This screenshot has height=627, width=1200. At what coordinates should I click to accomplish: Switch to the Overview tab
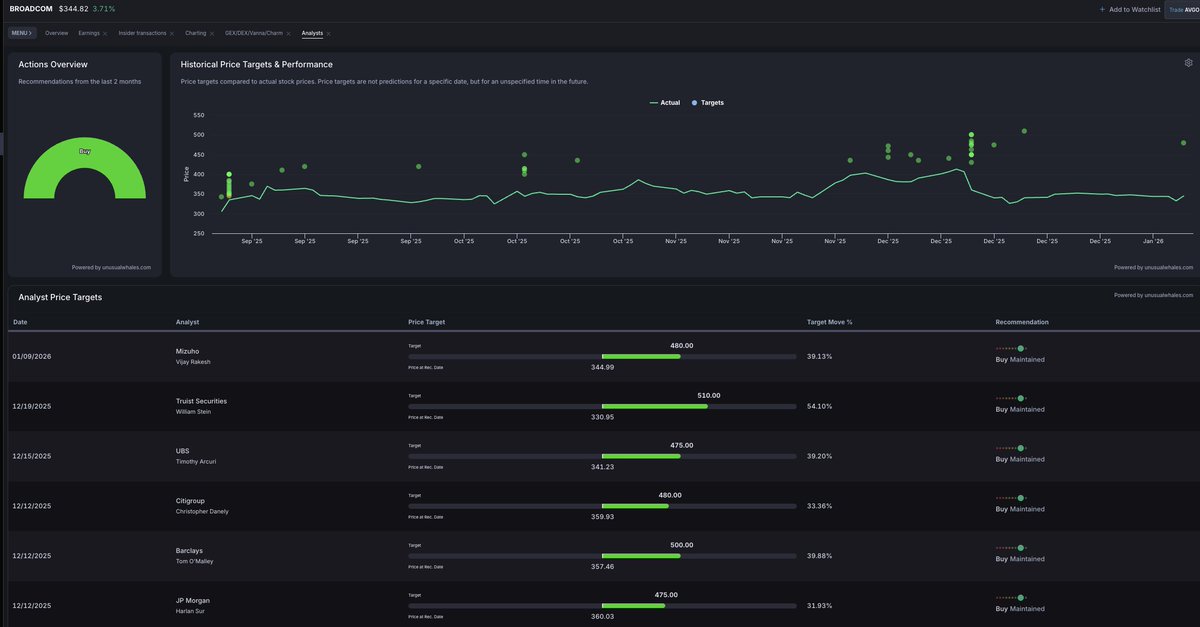pos(57,33)
